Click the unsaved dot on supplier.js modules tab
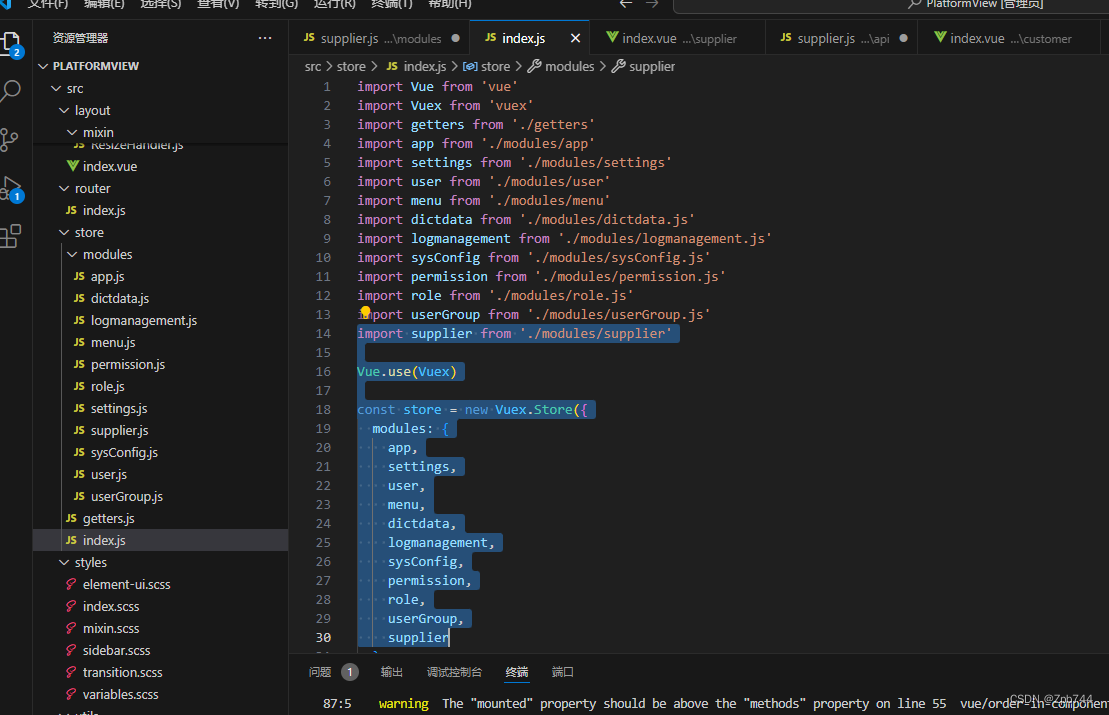1109x715 pixels. click(455, 38)
